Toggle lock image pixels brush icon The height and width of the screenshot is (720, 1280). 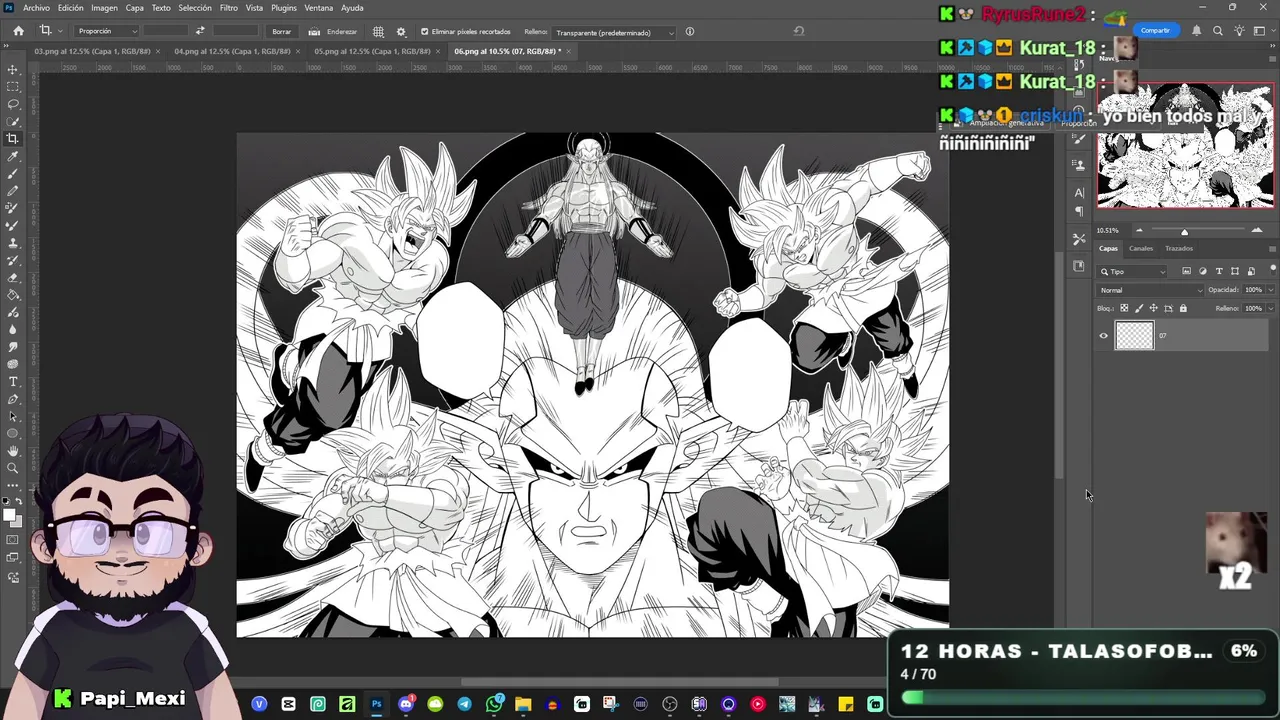click(x=1138, y=308)
